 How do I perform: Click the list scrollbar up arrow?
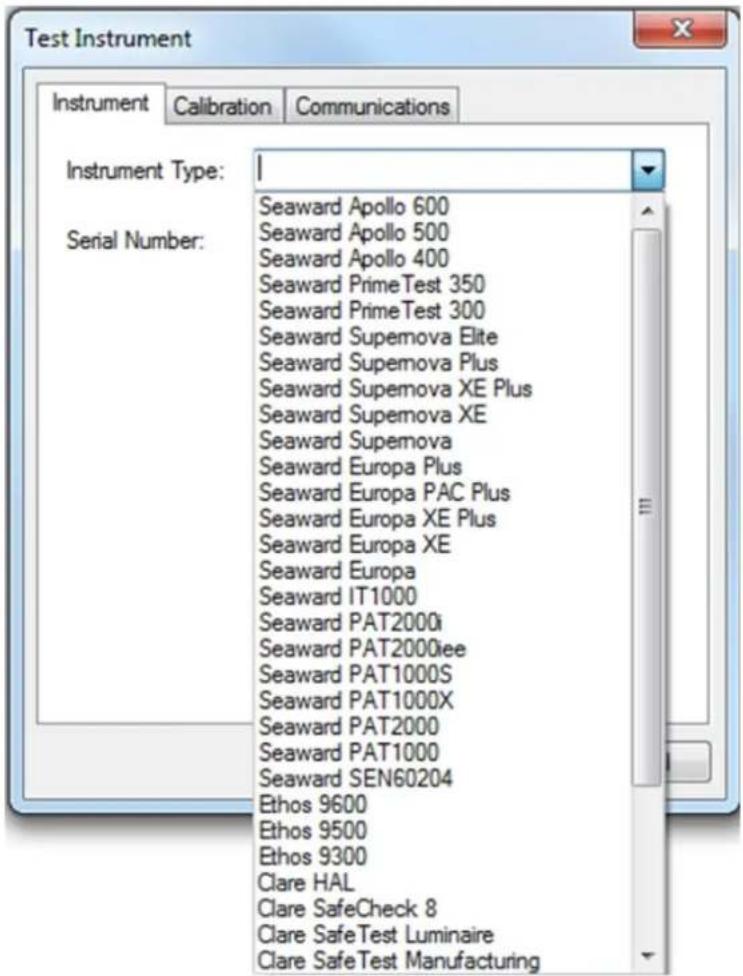(x=648, y=211)
